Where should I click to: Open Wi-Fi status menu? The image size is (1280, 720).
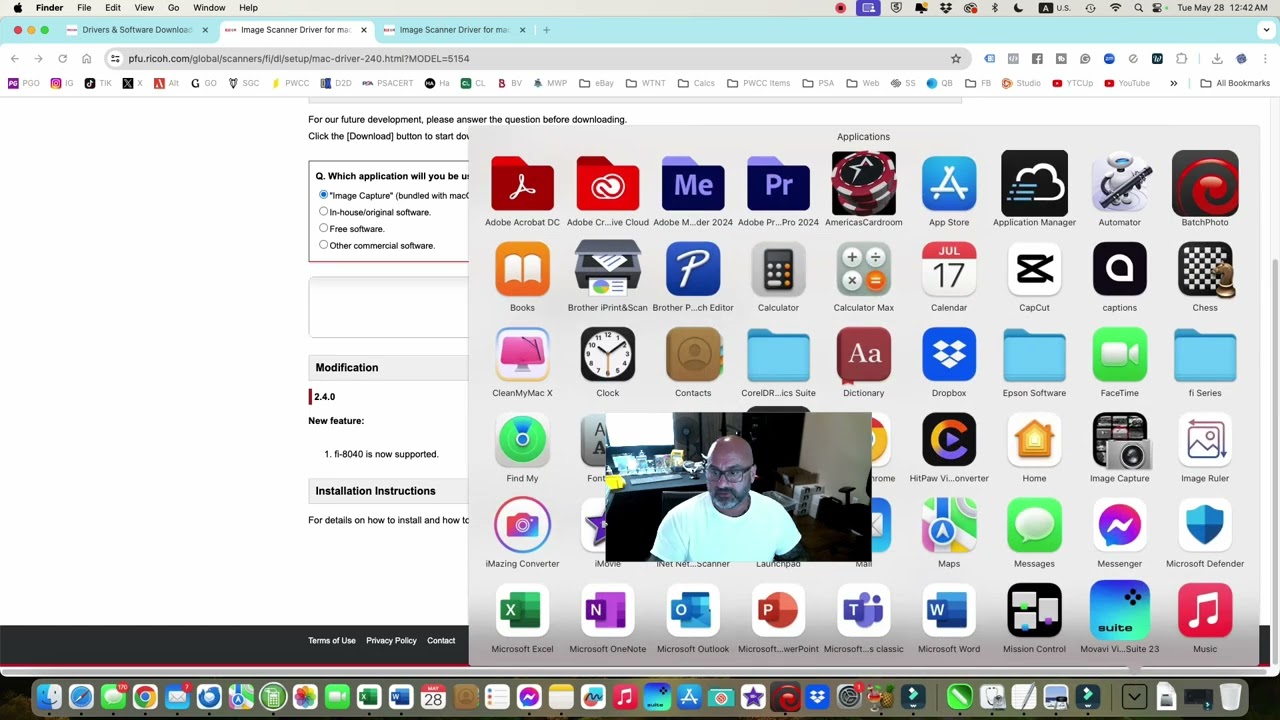coord(1115,8)
